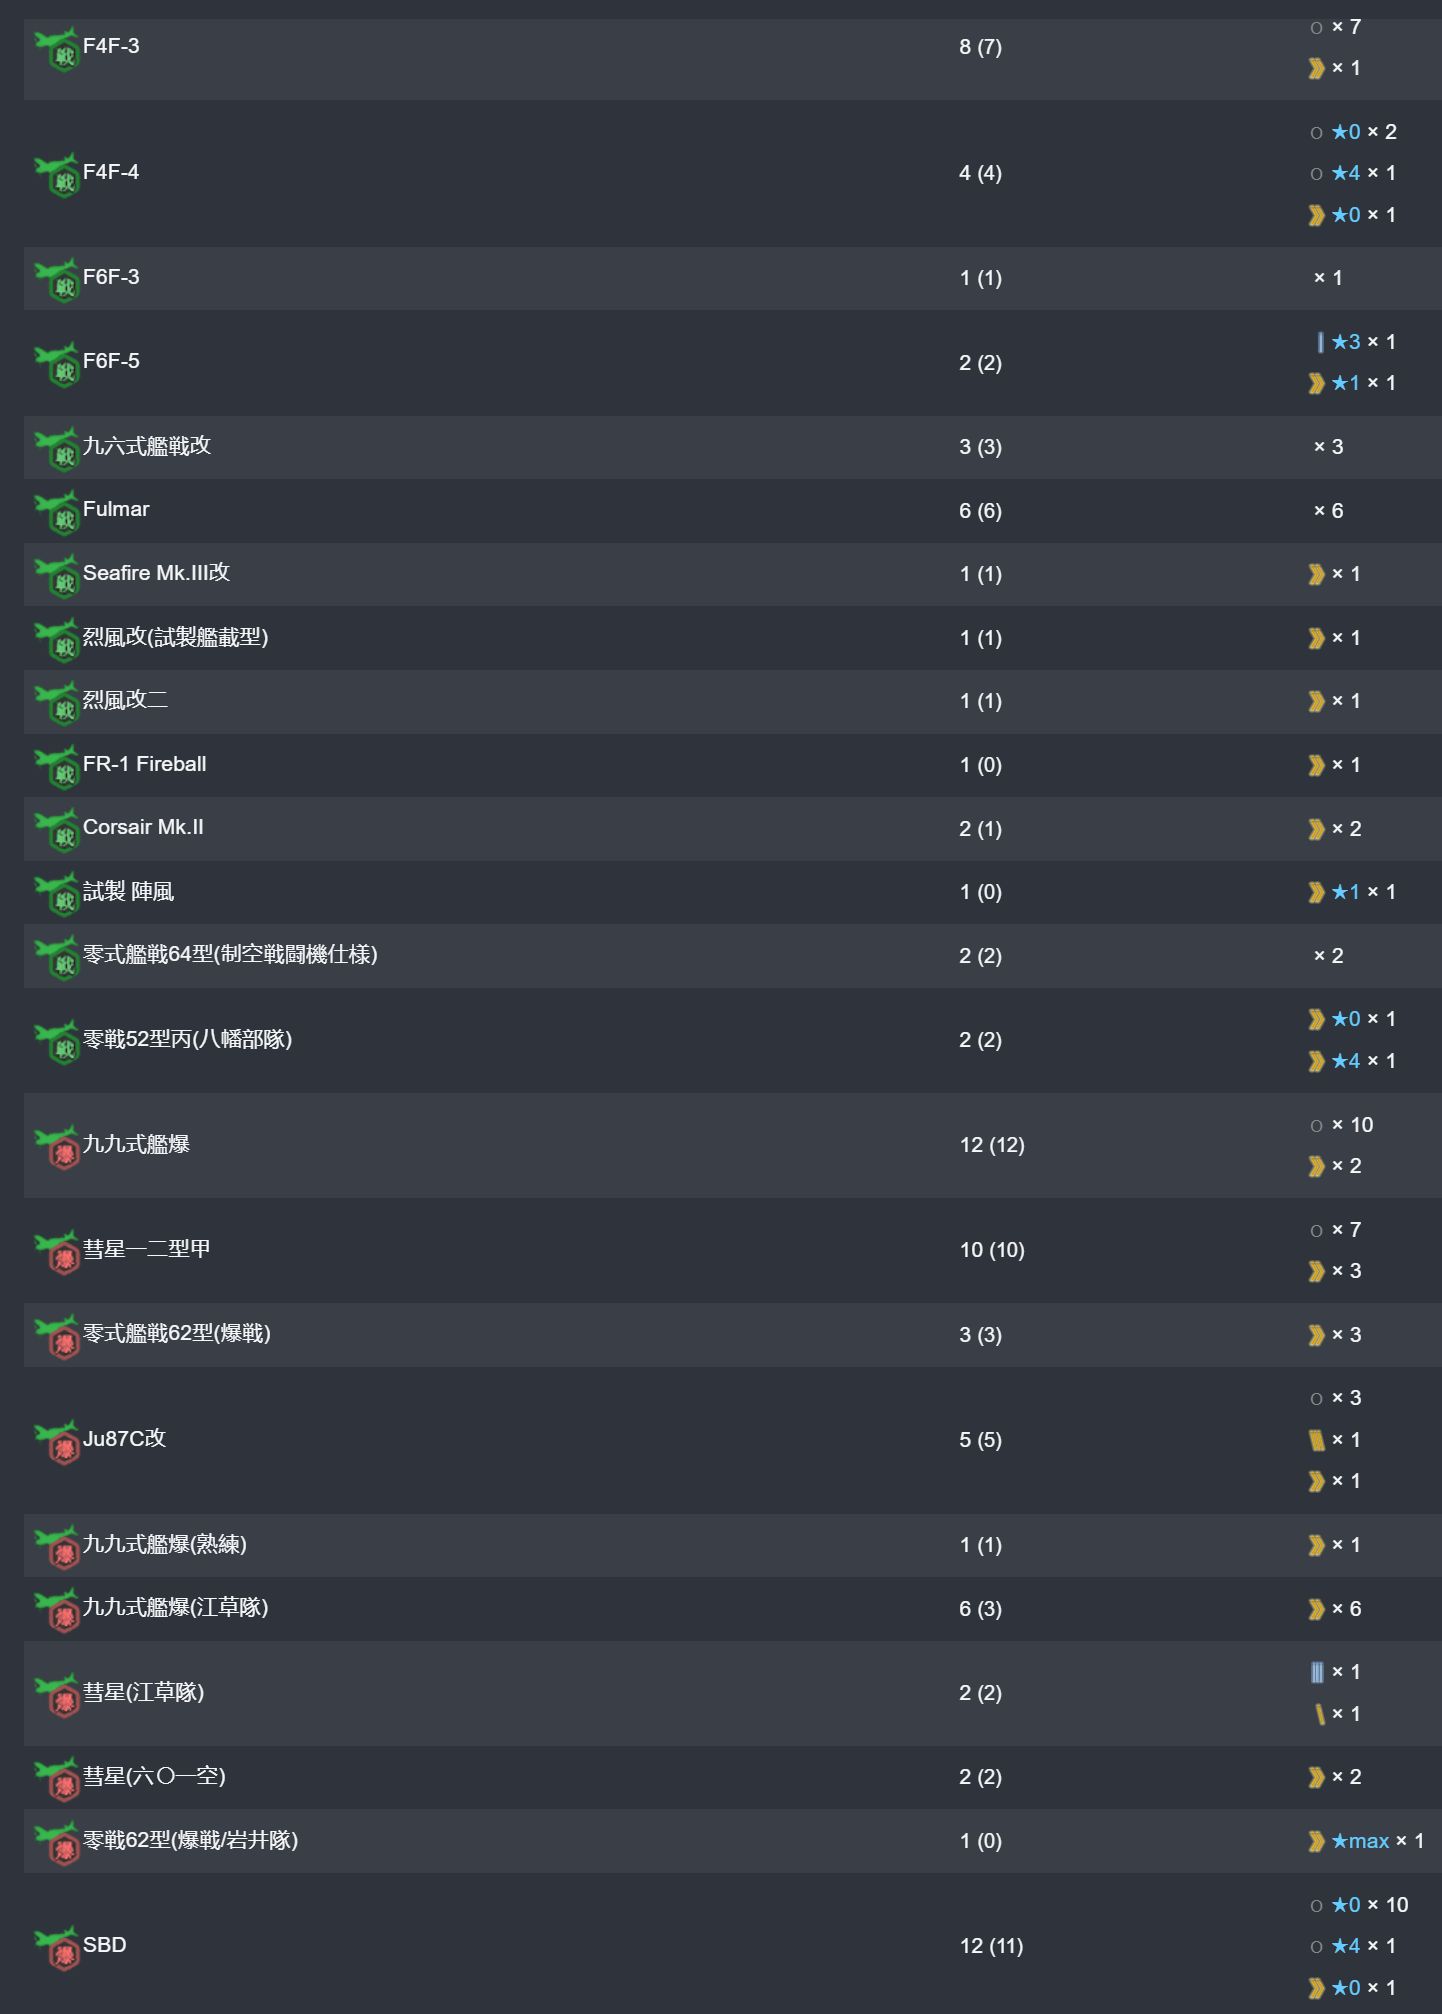Click the fighter icon beside Seafire Mk.III改

point(57,576)
